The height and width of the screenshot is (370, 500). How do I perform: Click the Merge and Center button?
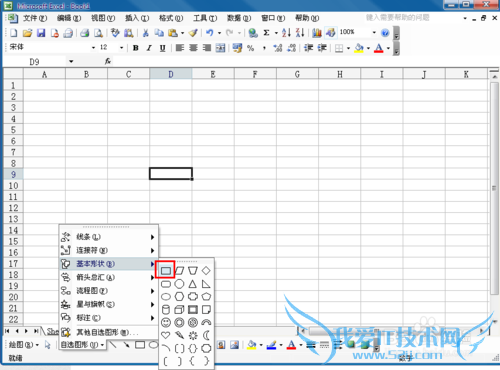(x=220, y=48)
